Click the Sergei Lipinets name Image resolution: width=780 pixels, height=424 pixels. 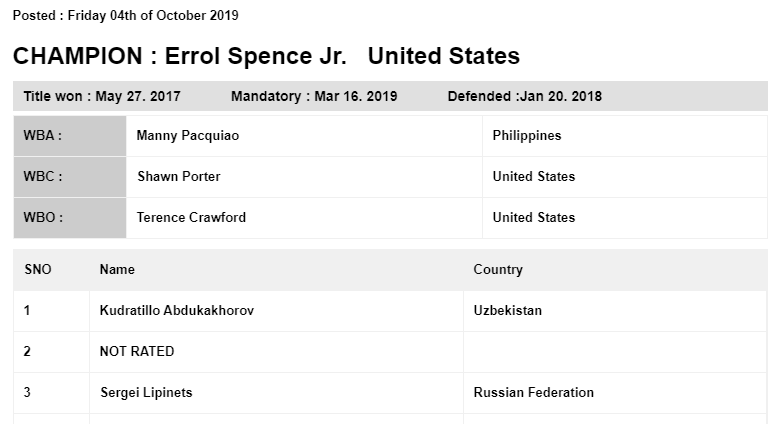(x=146, y=393)
